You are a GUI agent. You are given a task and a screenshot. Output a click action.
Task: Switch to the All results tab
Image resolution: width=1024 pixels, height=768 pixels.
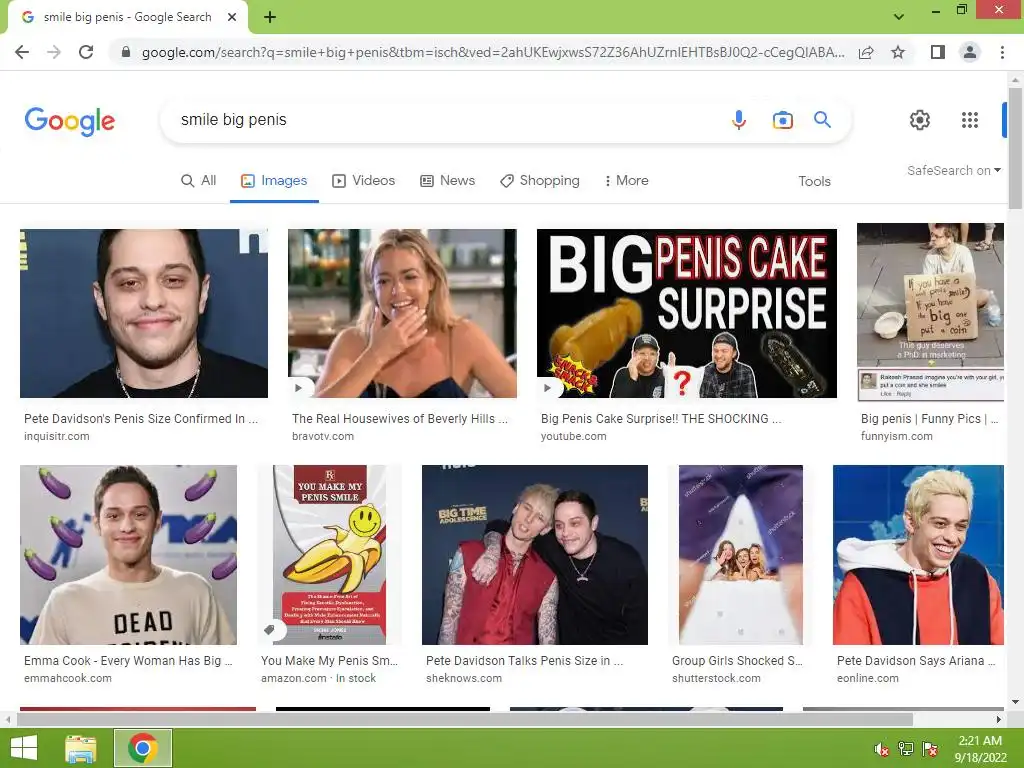[199, 181]
